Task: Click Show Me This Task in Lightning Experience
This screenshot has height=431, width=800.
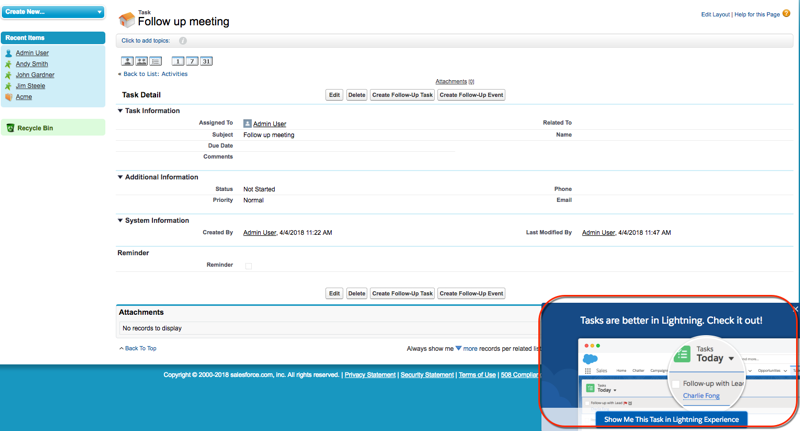Action: pos(671,419)
